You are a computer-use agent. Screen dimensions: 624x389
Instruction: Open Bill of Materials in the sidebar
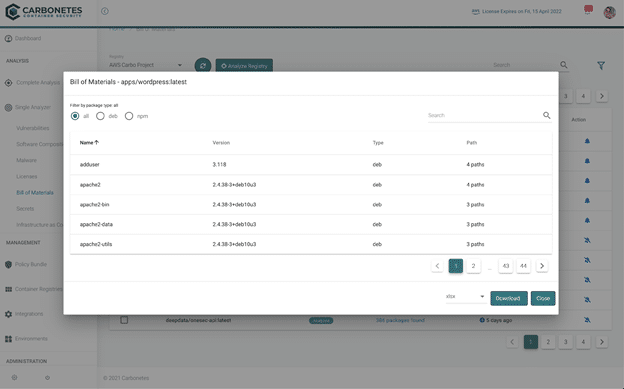pos(35,193)
